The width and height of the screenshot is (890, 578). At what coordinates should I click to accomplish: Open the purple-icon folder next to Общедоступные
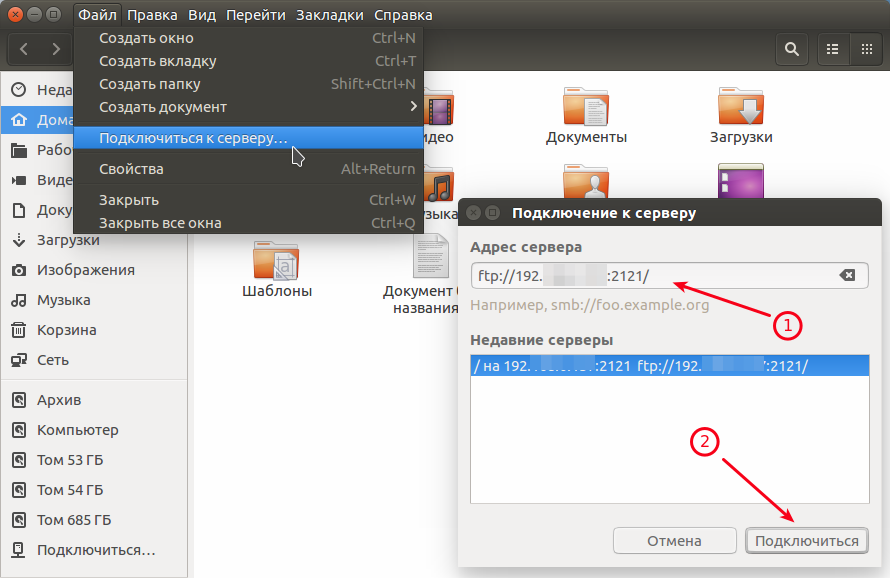tap(741, 181)
